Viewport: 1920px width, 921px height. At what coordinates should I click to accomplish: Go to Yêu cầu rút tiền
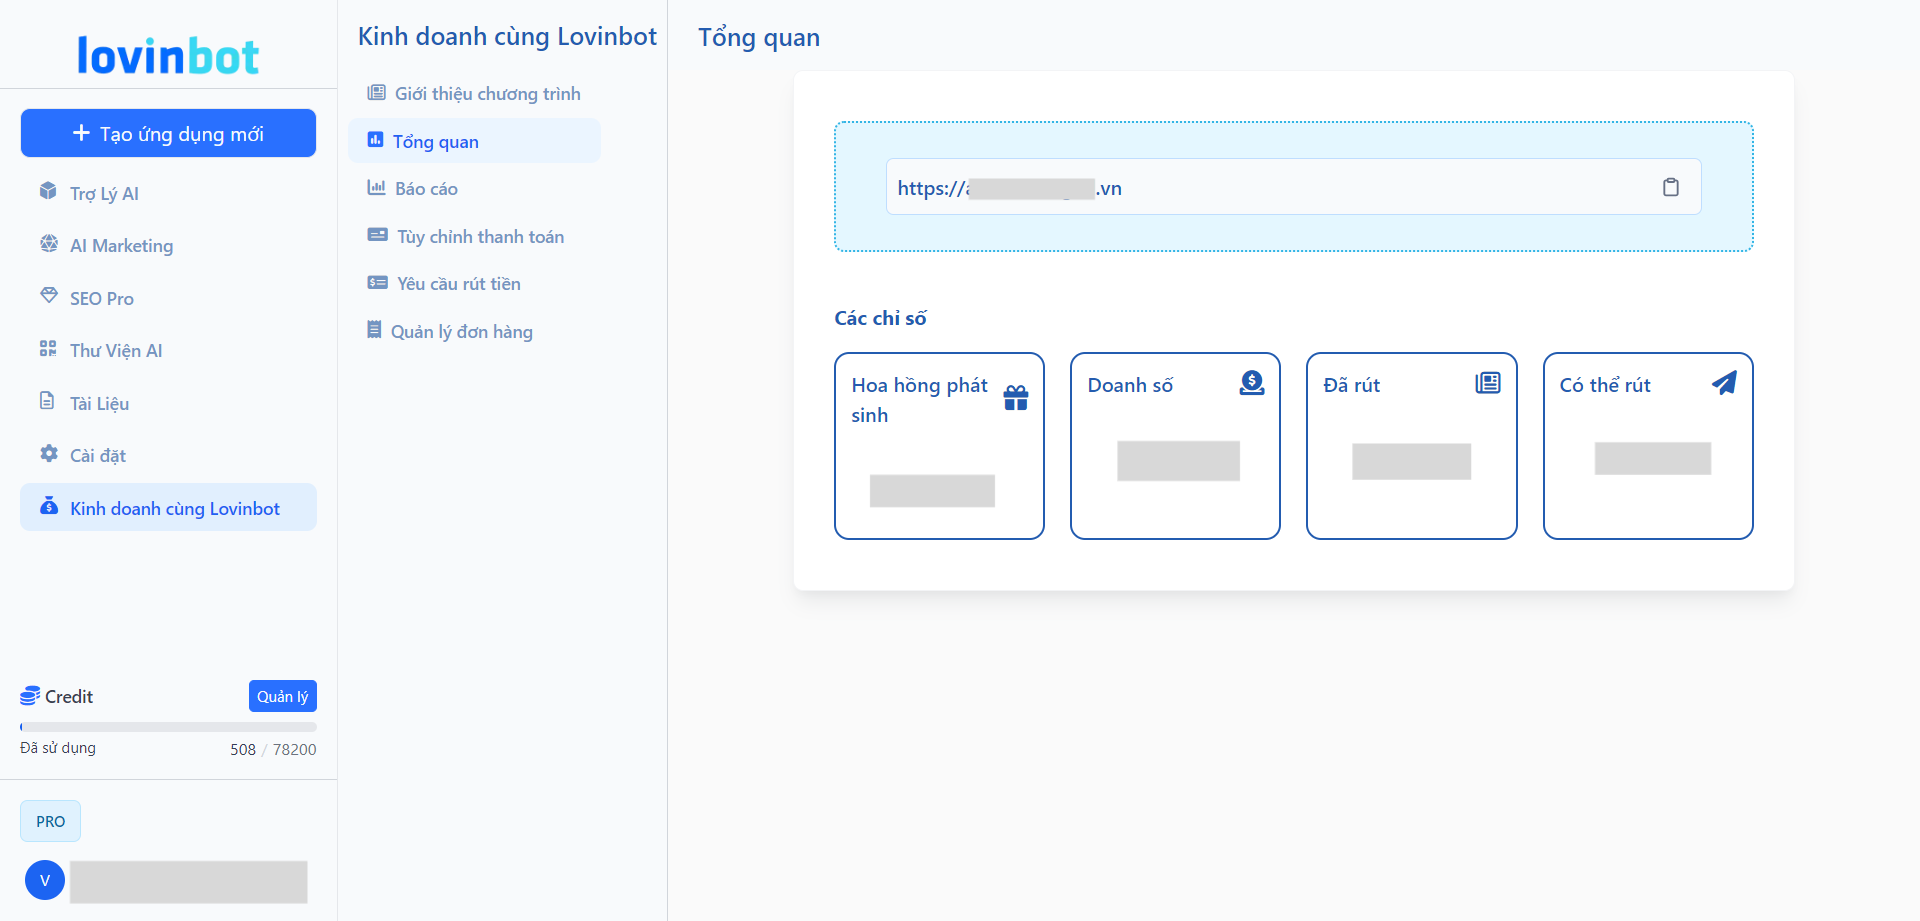point(474,283)
